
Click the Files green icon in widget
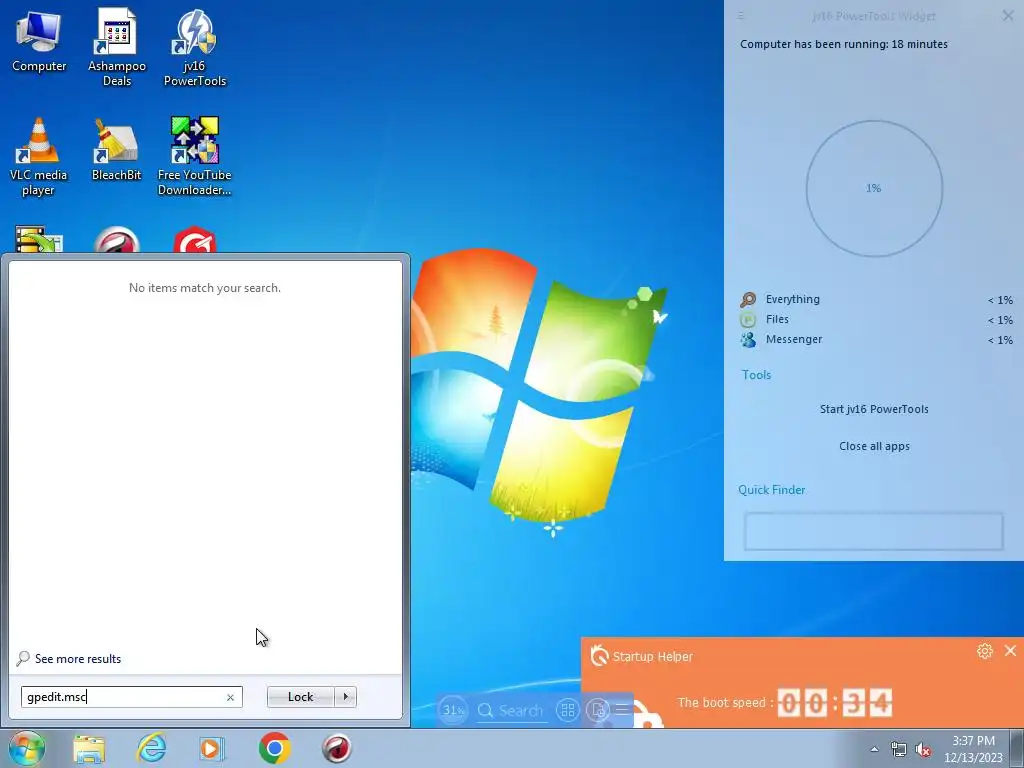coord(748,319)
